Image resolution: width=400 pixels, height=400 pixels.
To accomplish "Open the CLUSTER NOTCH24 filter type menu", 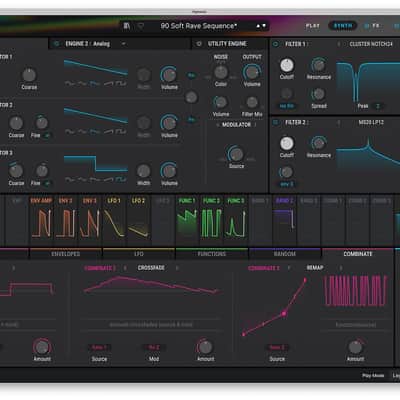I will pos(371,44).
